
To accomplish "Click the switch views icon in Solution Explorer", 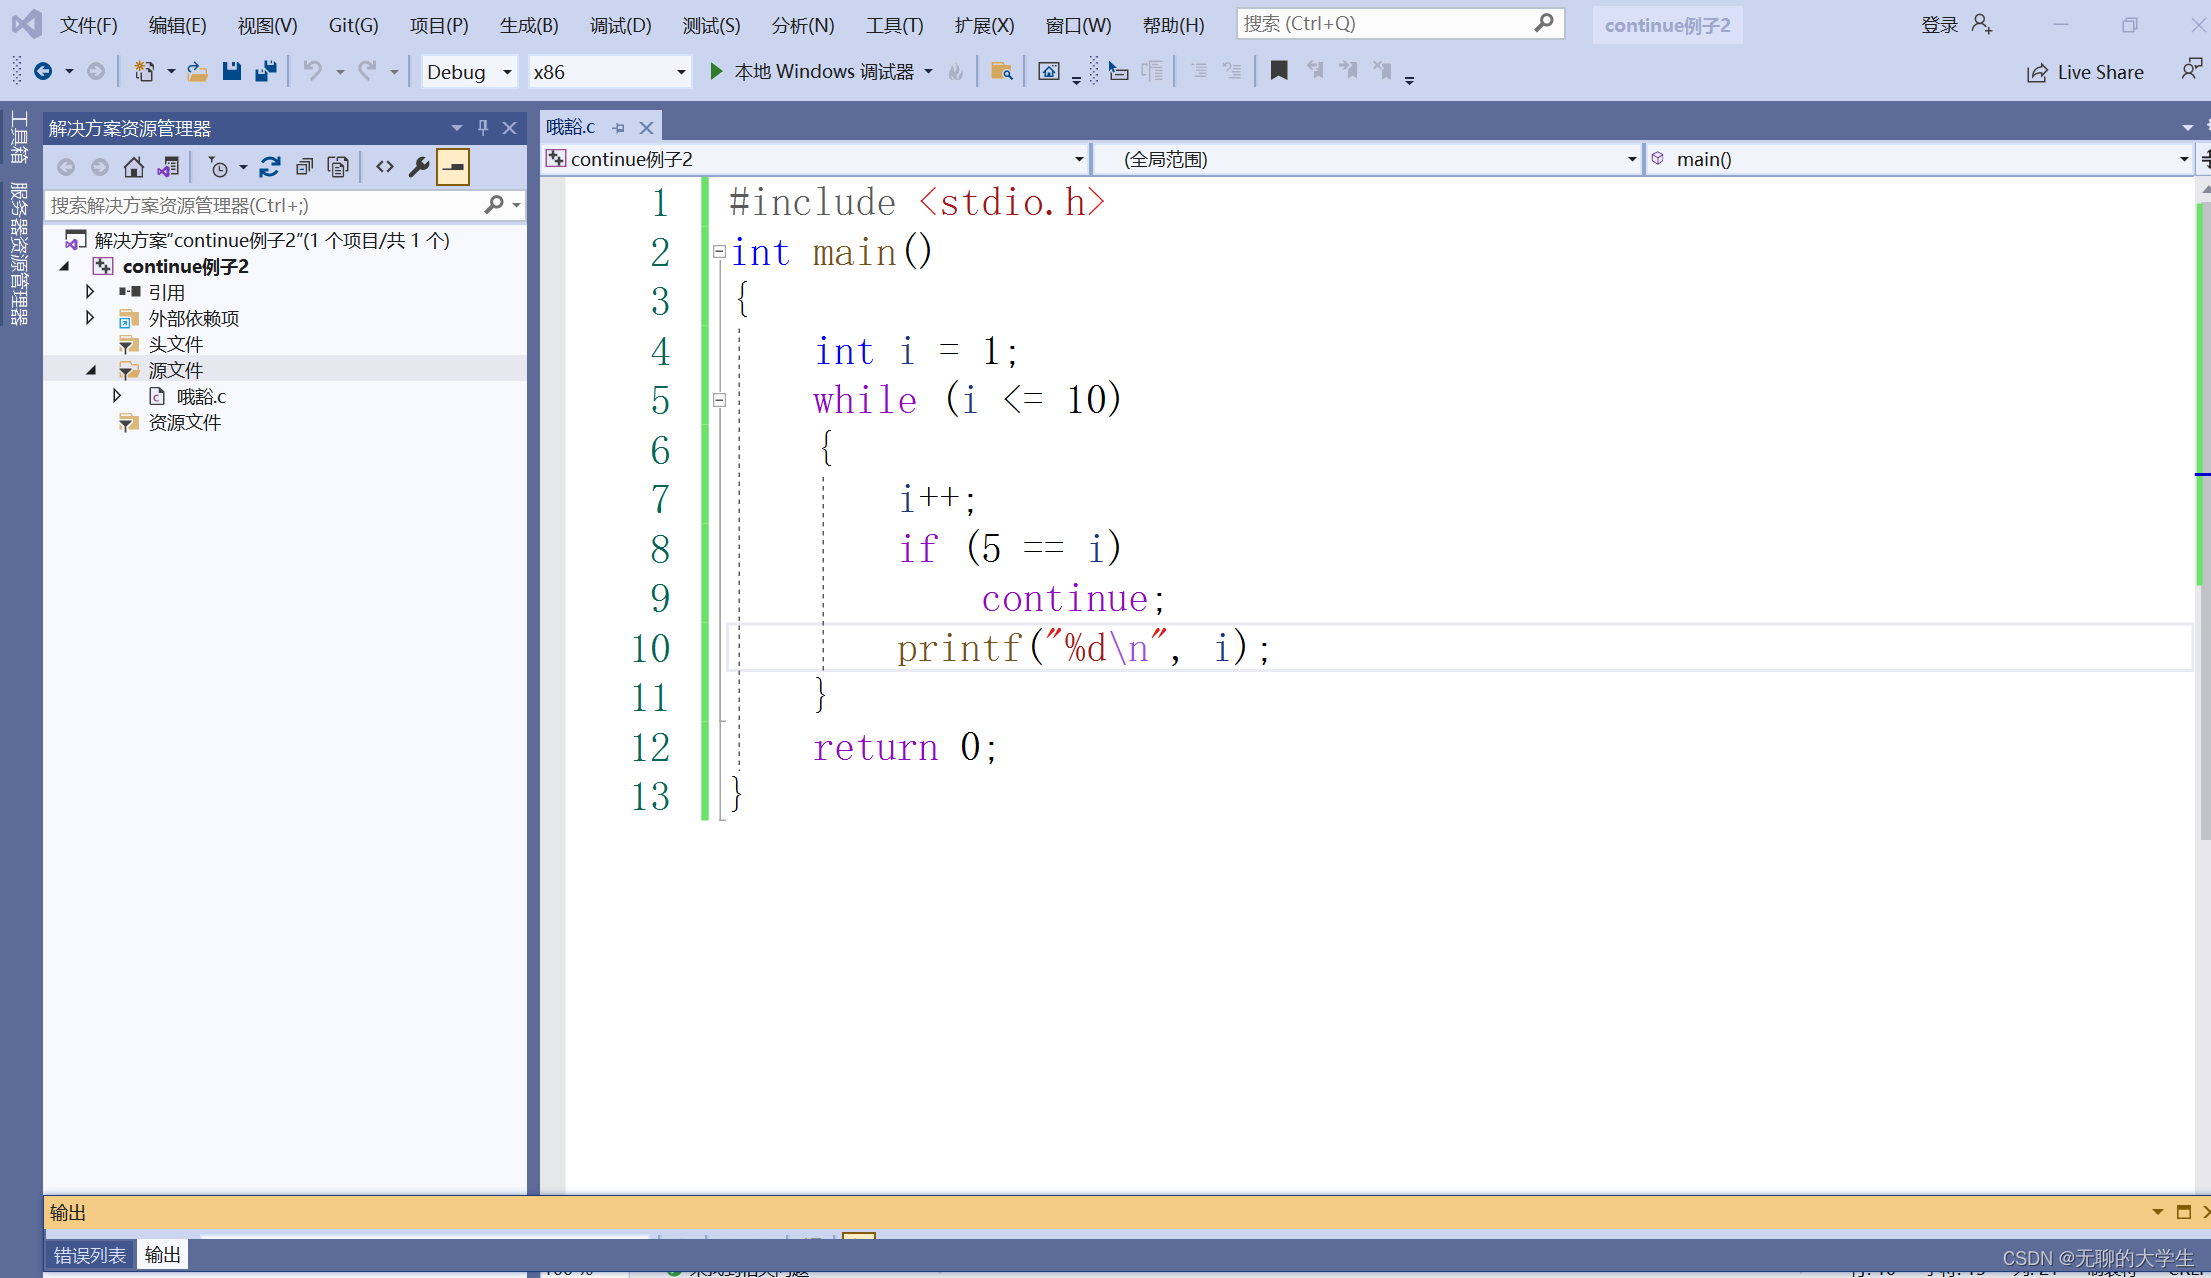I will [168, 167].
